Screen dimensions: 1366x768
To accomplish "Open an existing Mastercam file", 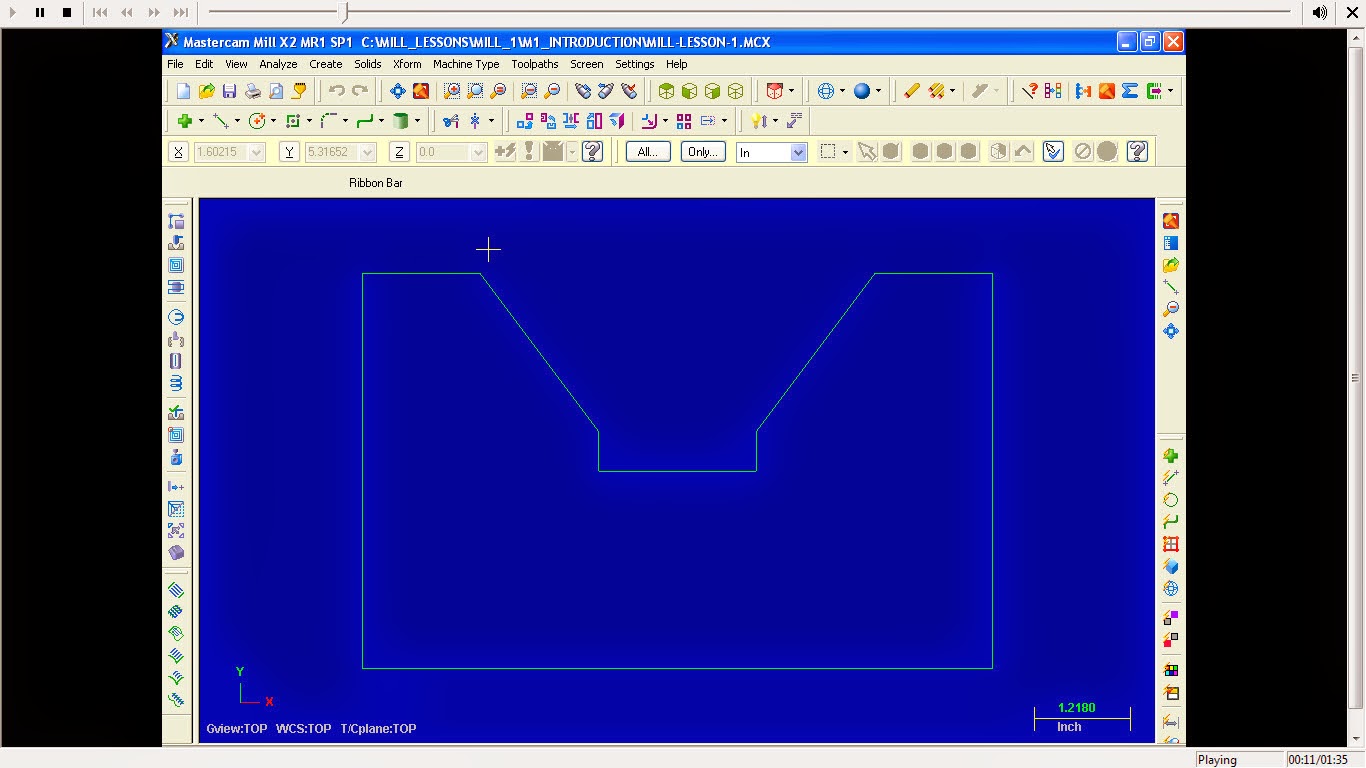I will pos(207,90).
